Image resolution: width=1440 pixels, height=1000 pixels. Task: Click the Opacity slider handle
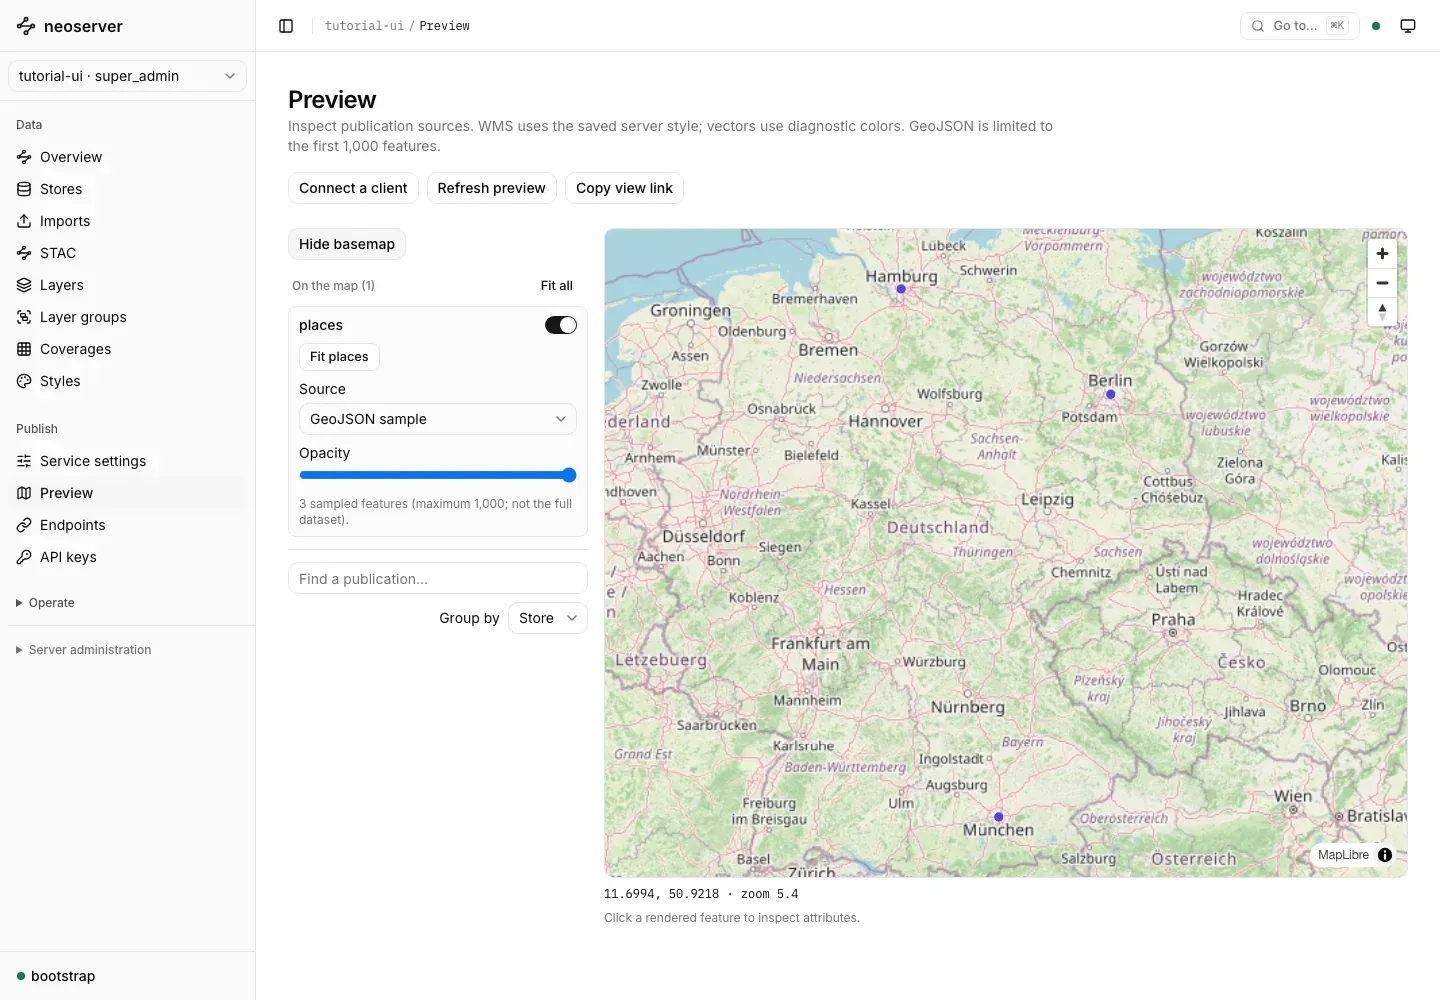click(x=569, y=475)
